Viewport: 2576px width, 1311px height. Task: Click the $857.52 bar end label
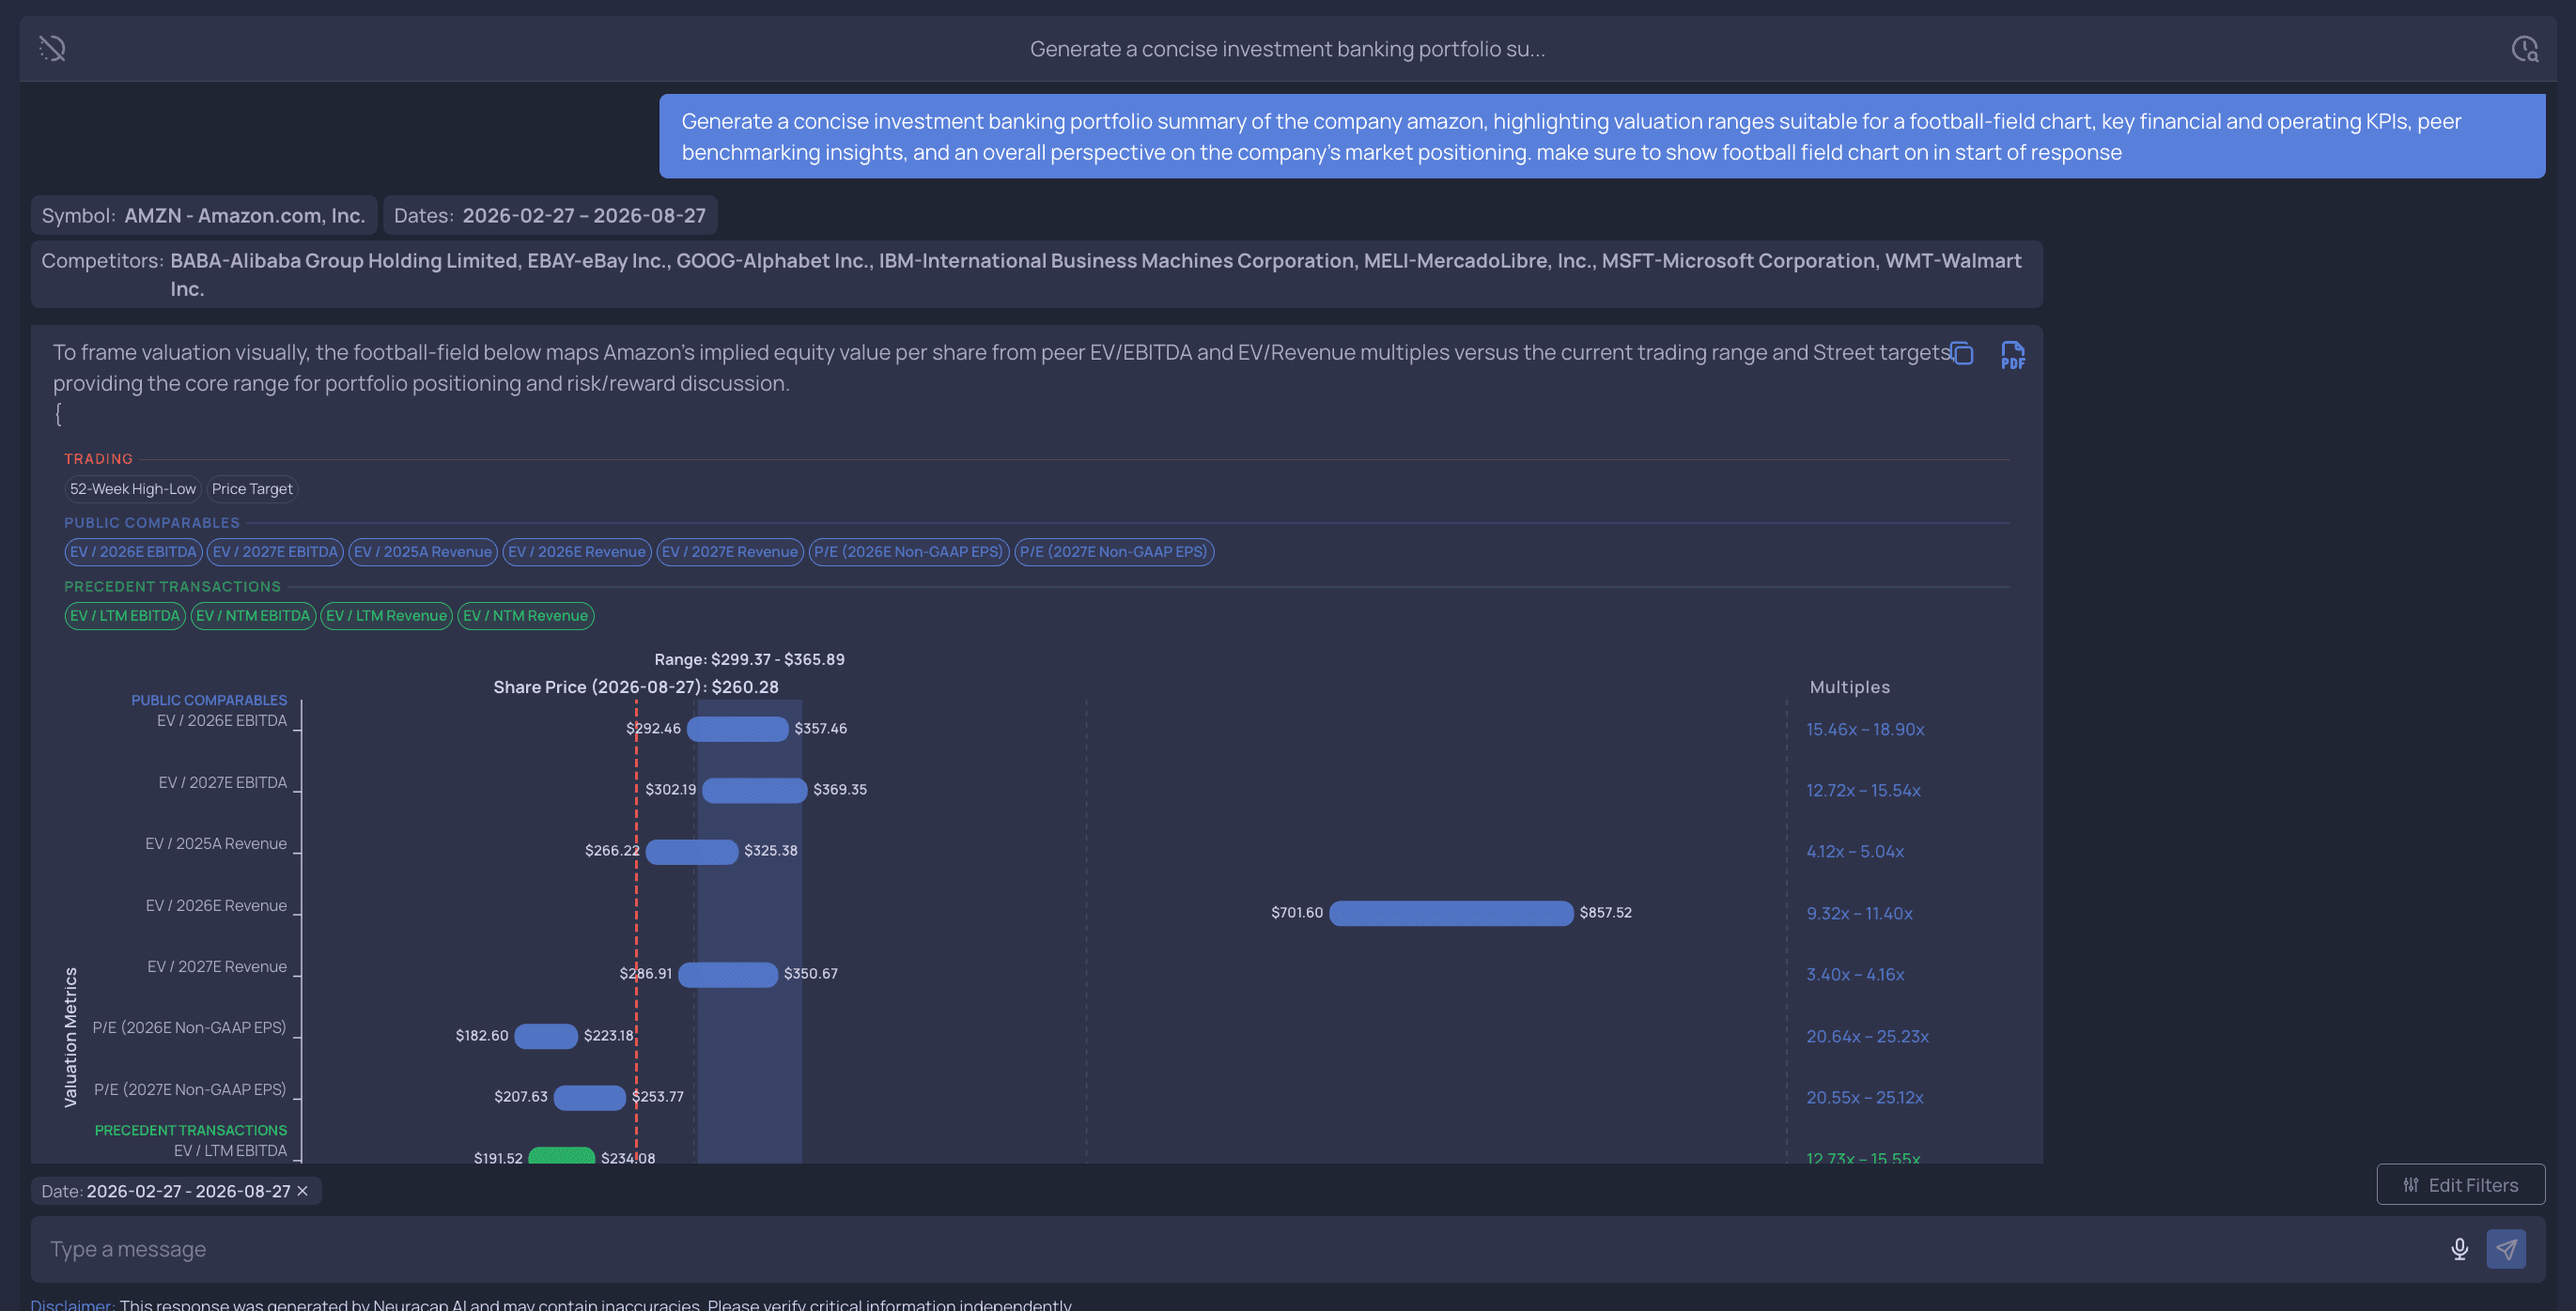click(1605, 913)
